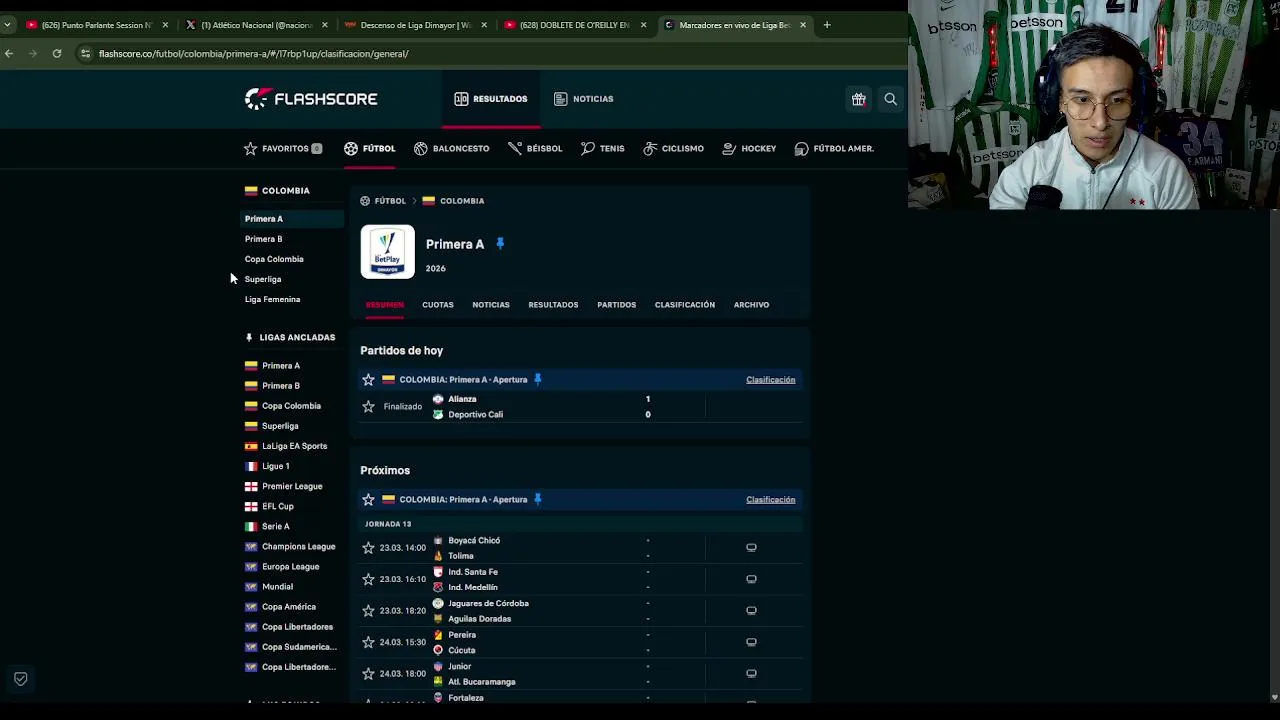This screenshot has width=1280, height=720.
Task: Open the search magnifier icon
Action: click(890, 99)
